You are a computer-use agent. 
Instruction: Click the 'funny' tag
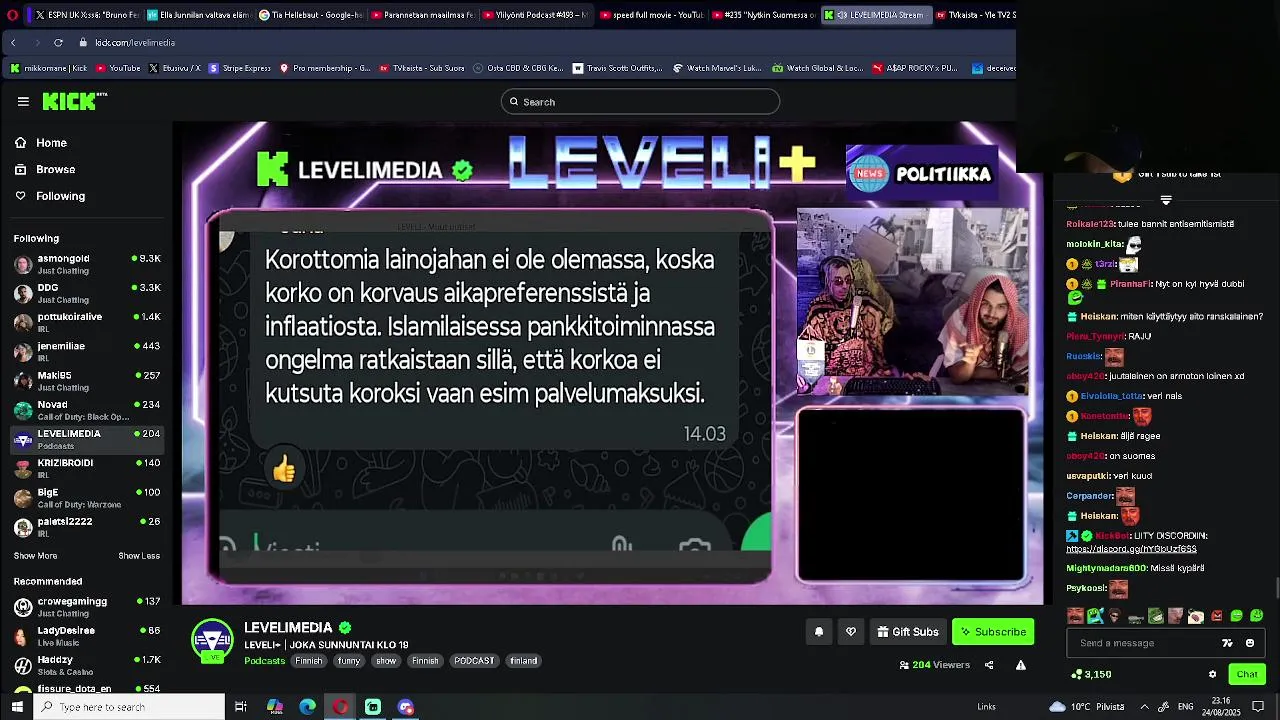point(349,661)
